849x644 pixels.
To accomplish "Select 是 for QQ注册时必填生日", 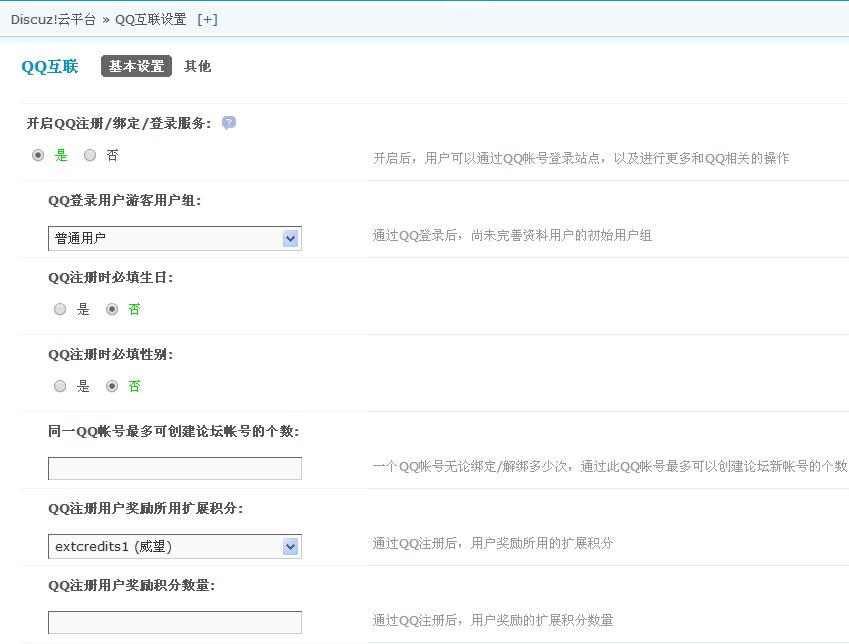I will point(61,309).
